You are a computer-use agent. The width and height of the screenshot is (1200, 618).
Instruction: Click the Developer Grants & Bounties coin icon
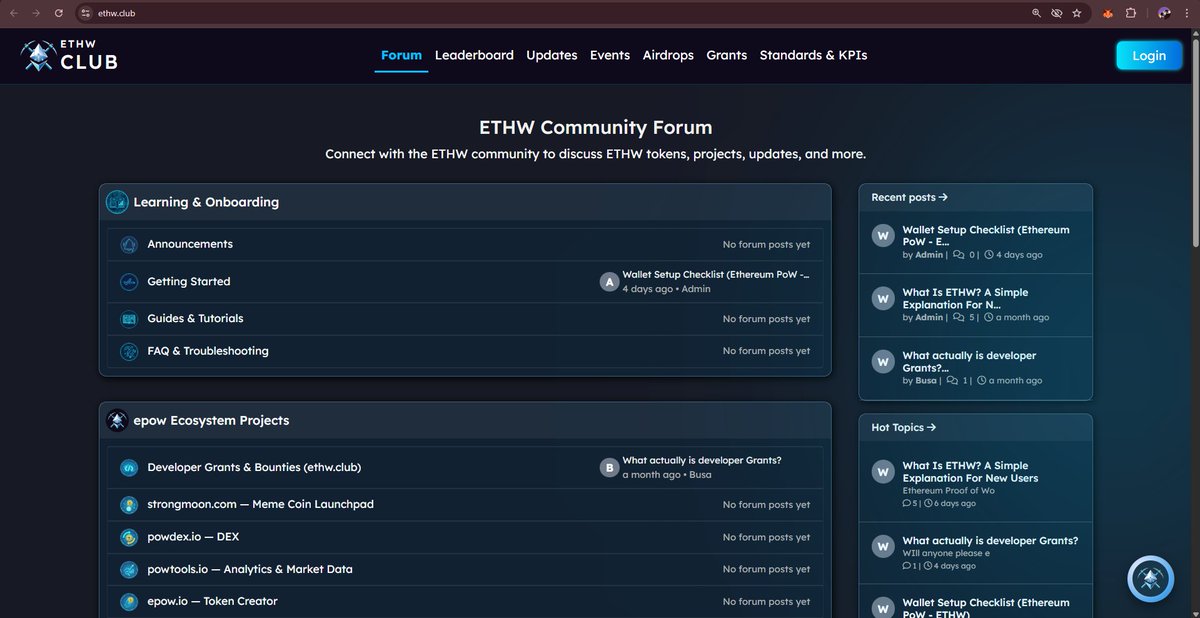pos(129,467)
